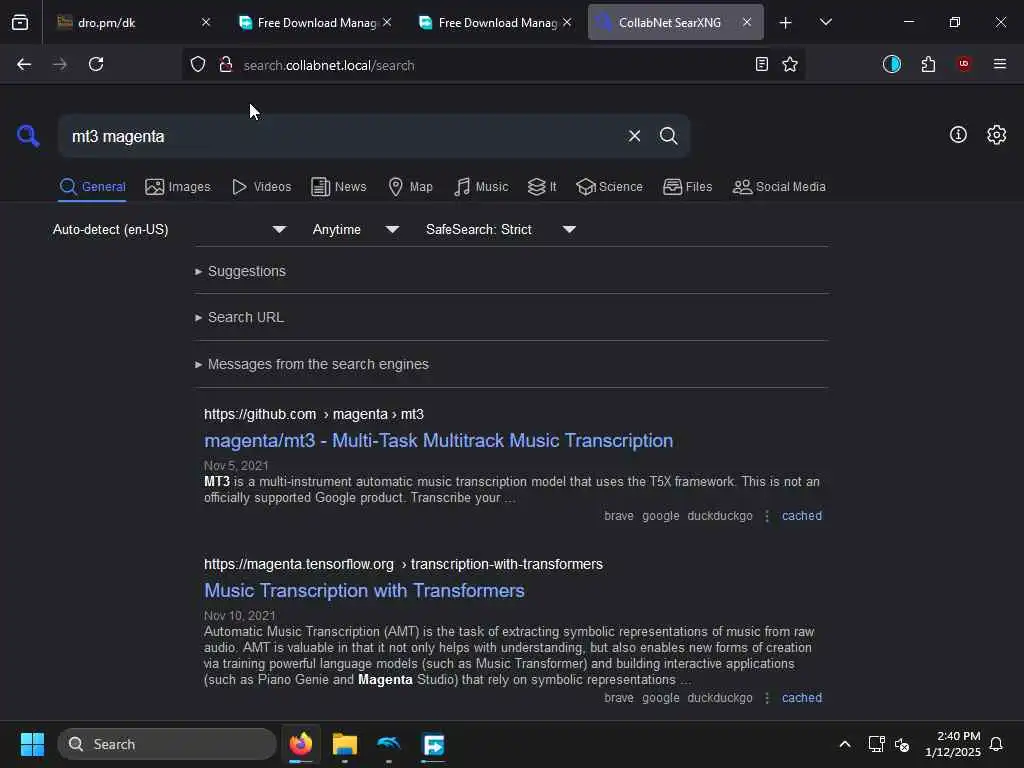Open the list all tabs chevron
The height and width of the screenshot is (768, 1024).
(x=825, y=23)
